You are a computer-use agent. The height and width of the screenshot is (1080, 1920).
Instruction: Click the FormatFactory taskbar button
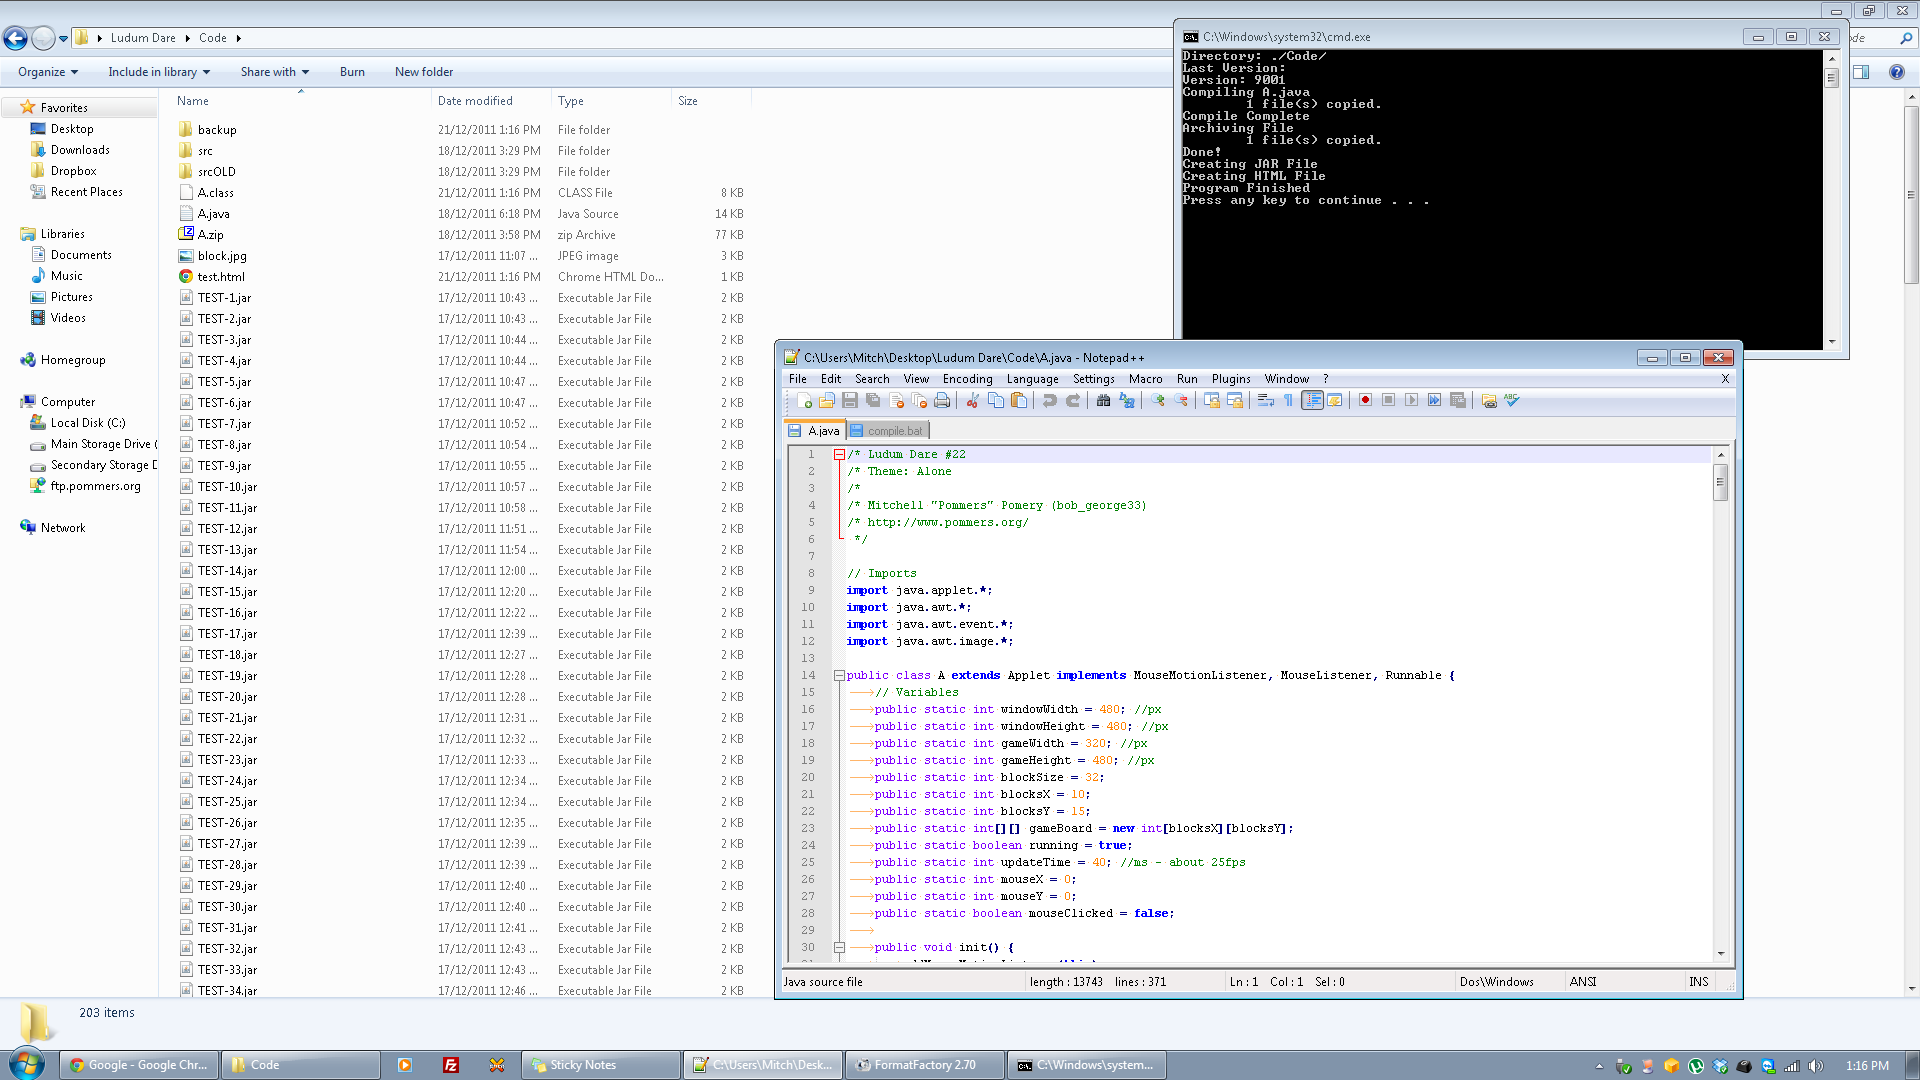925,1065
